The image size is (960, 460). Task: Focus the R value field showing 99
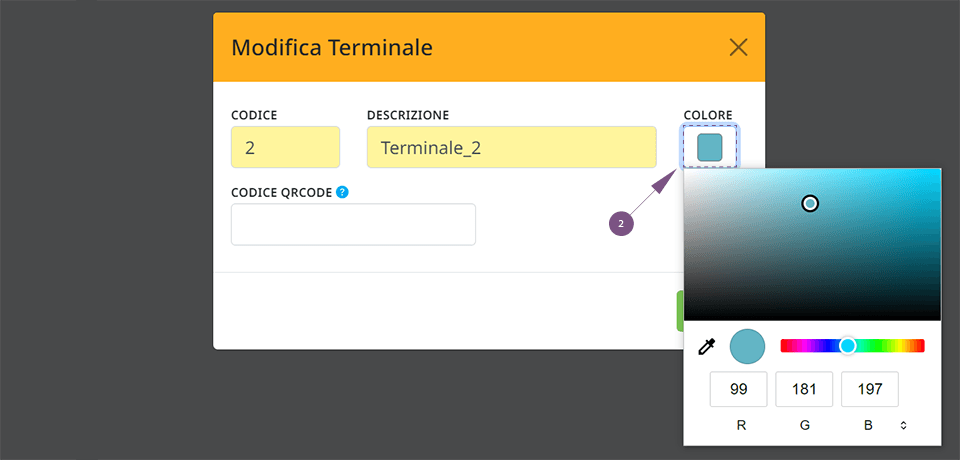click(738, 389)
